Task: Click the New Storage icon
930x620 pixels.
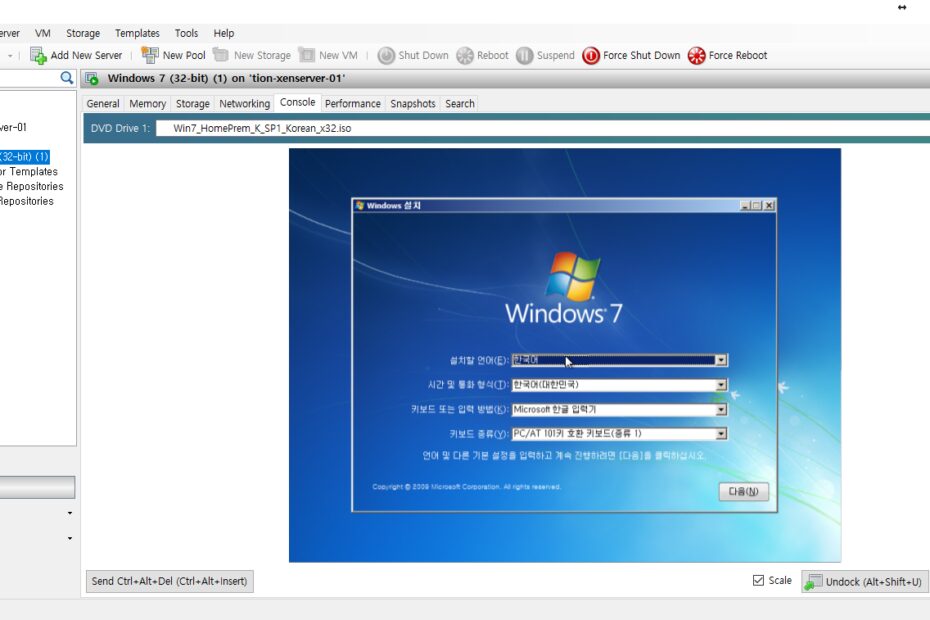Action: [221, 55]
